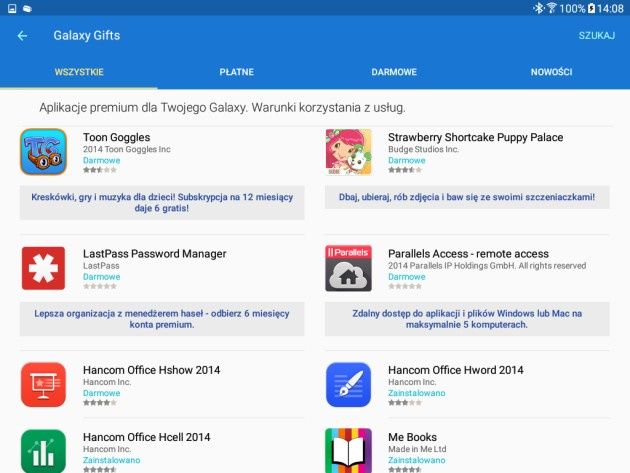Screen dimensions: 630x473
Task: Select Strawberry Shortcake Puppy Palace title
Action: [475, 137]
